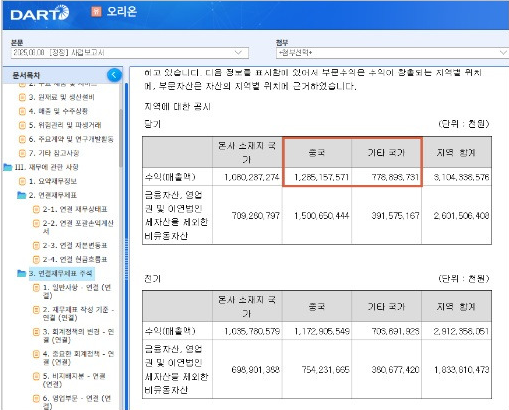Open the 첨부 attachment selection dropdown
Screen dimensions: 509x410
click(x=392, y=53)
